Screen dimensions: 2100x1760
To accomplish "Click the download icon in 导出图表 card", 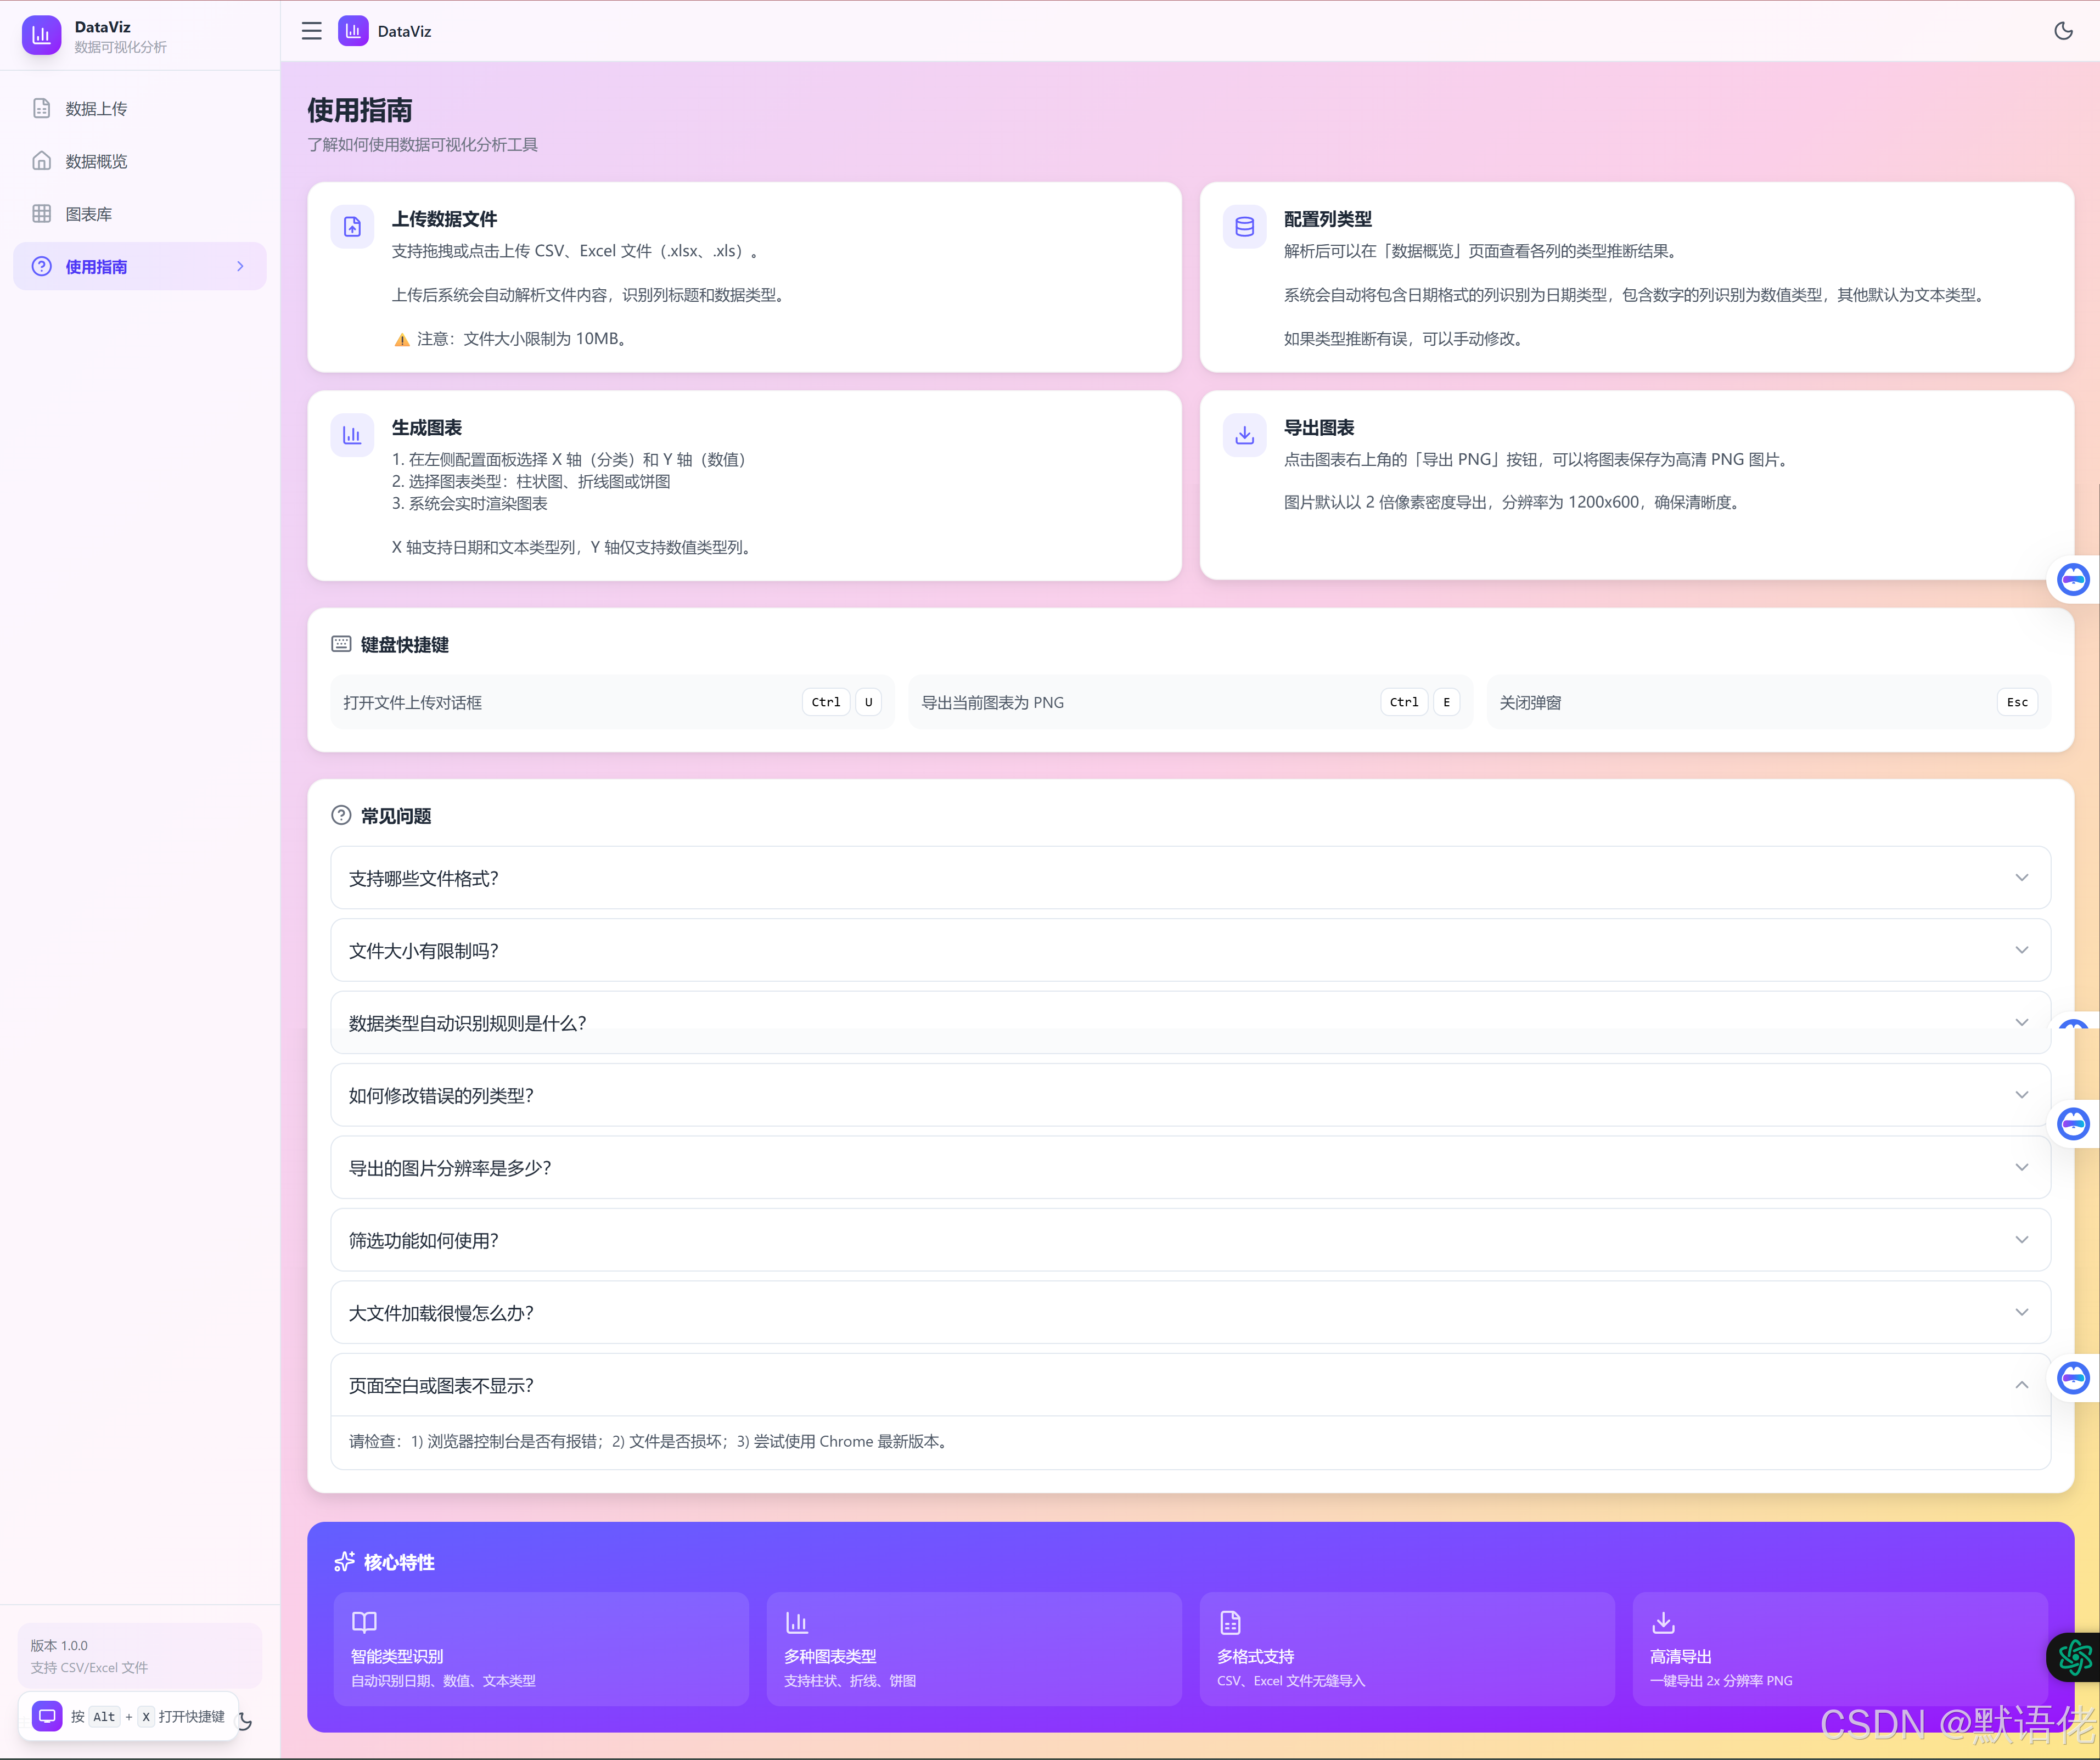I will pos(1244,435).
